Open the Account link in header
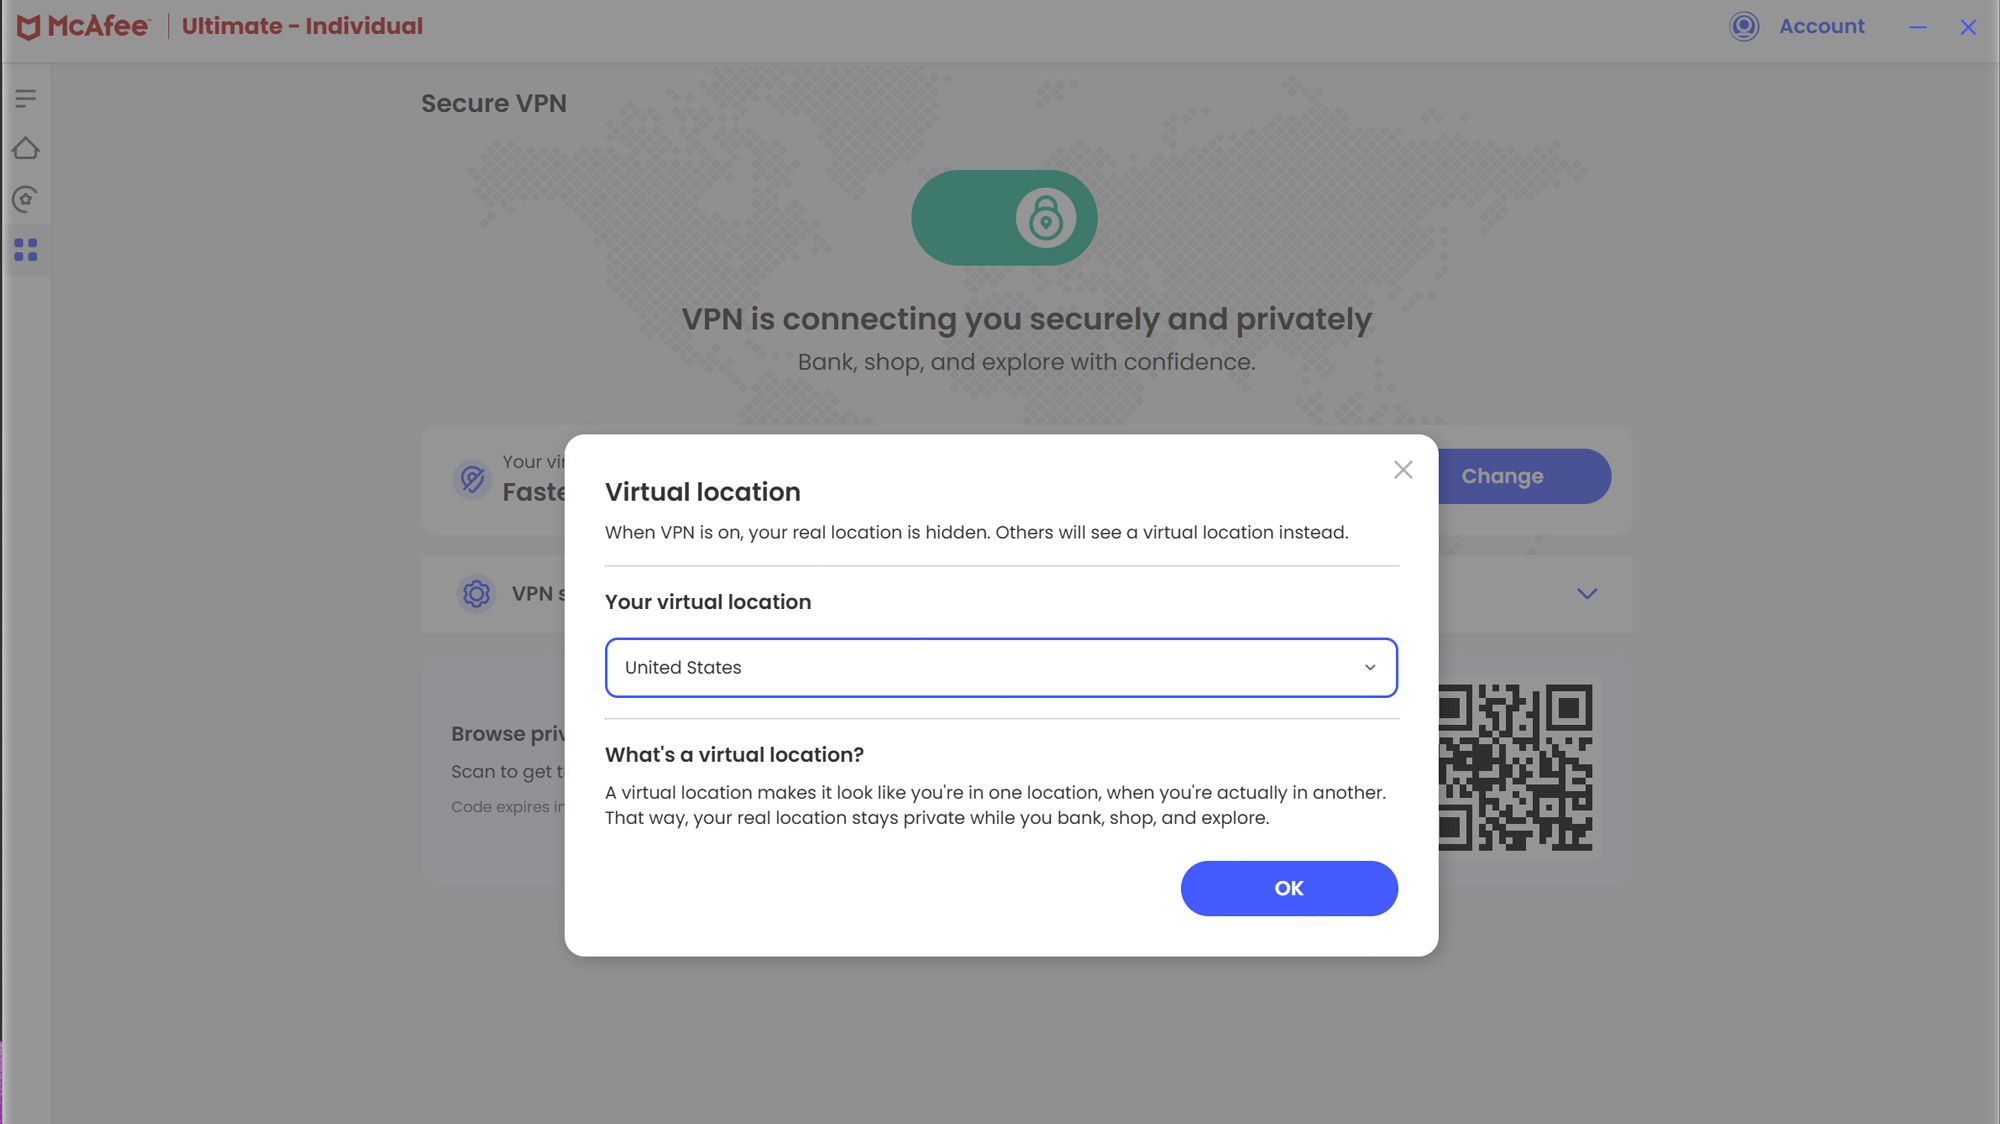 point(1821,27)
